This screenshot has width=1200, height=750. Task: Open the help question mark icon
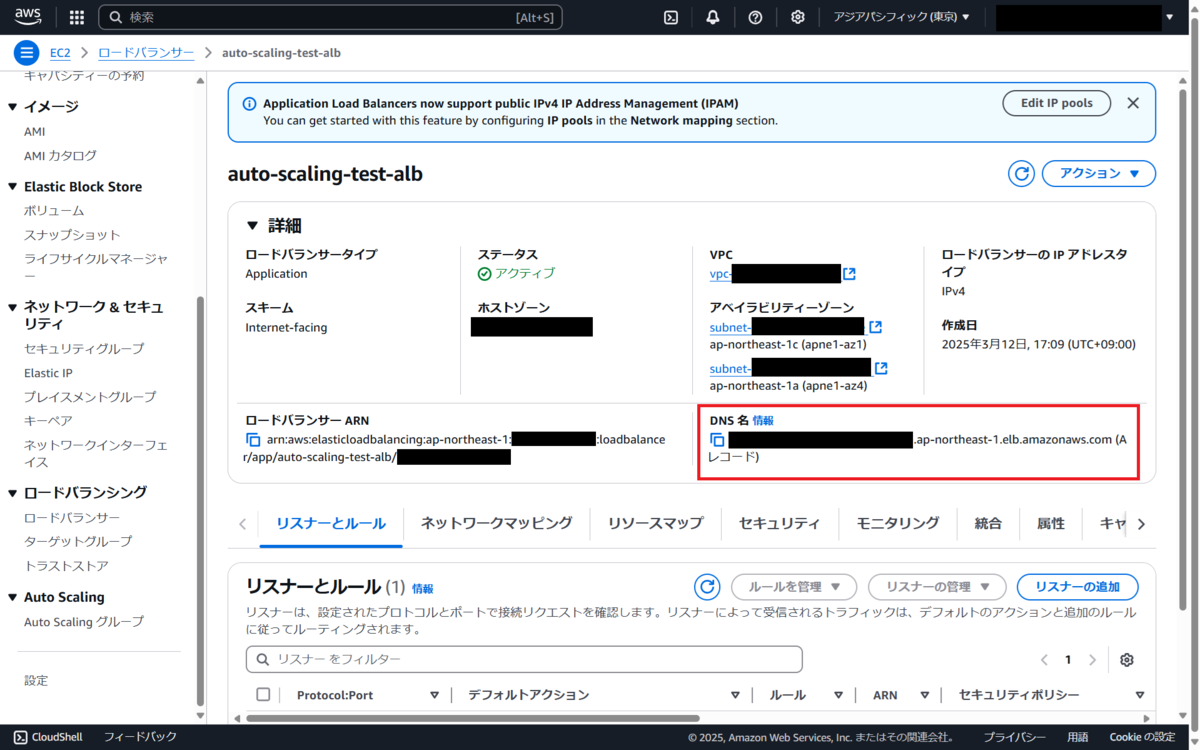click(x=755, y=17)
